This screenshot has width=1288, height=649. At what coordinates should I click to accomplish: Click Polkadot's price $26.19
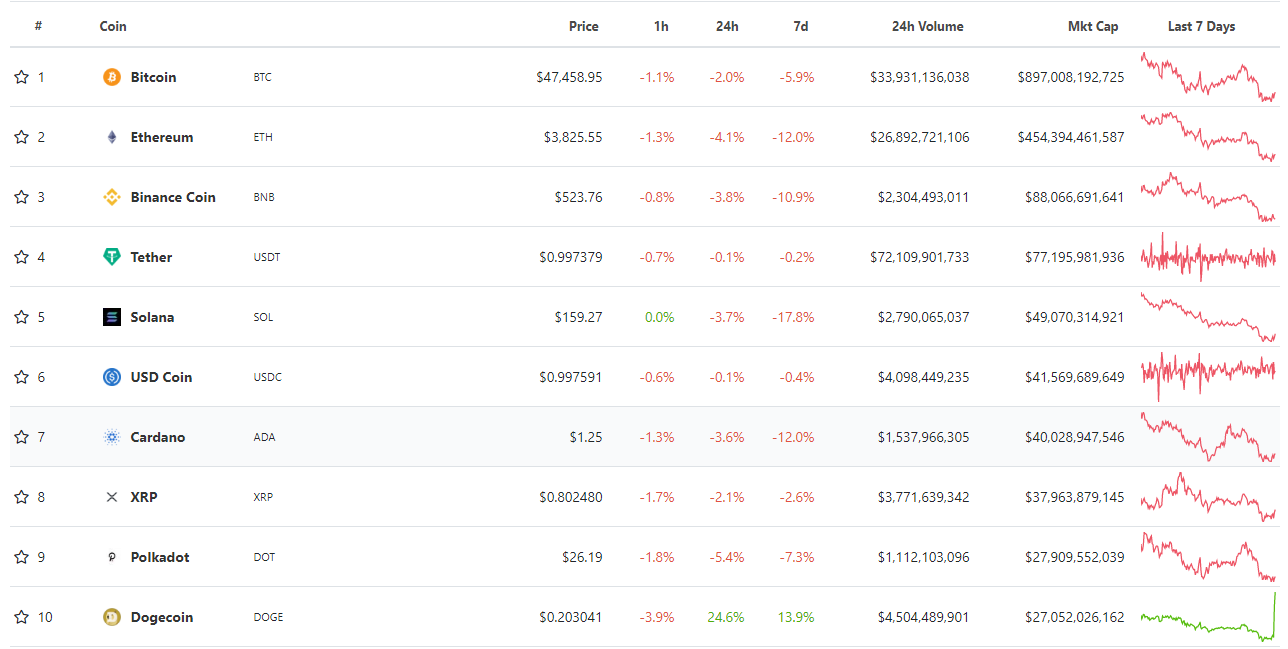582,557
